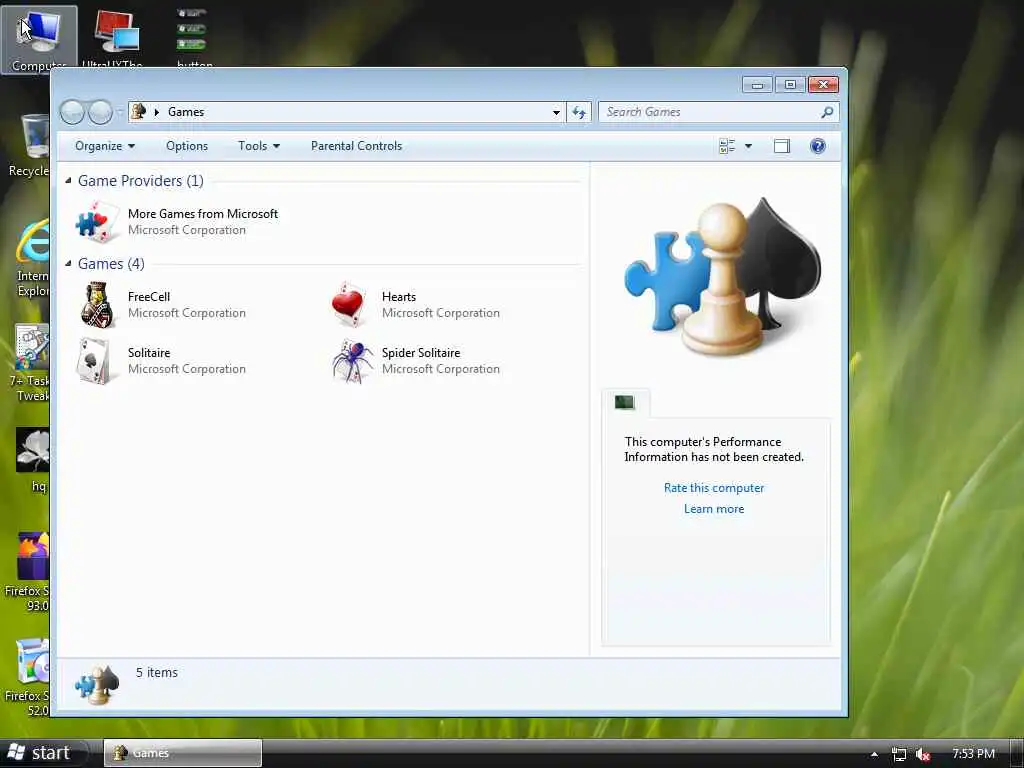Open the view options dropdown arrow
1024x768 pixels.
tap(748, 146)
